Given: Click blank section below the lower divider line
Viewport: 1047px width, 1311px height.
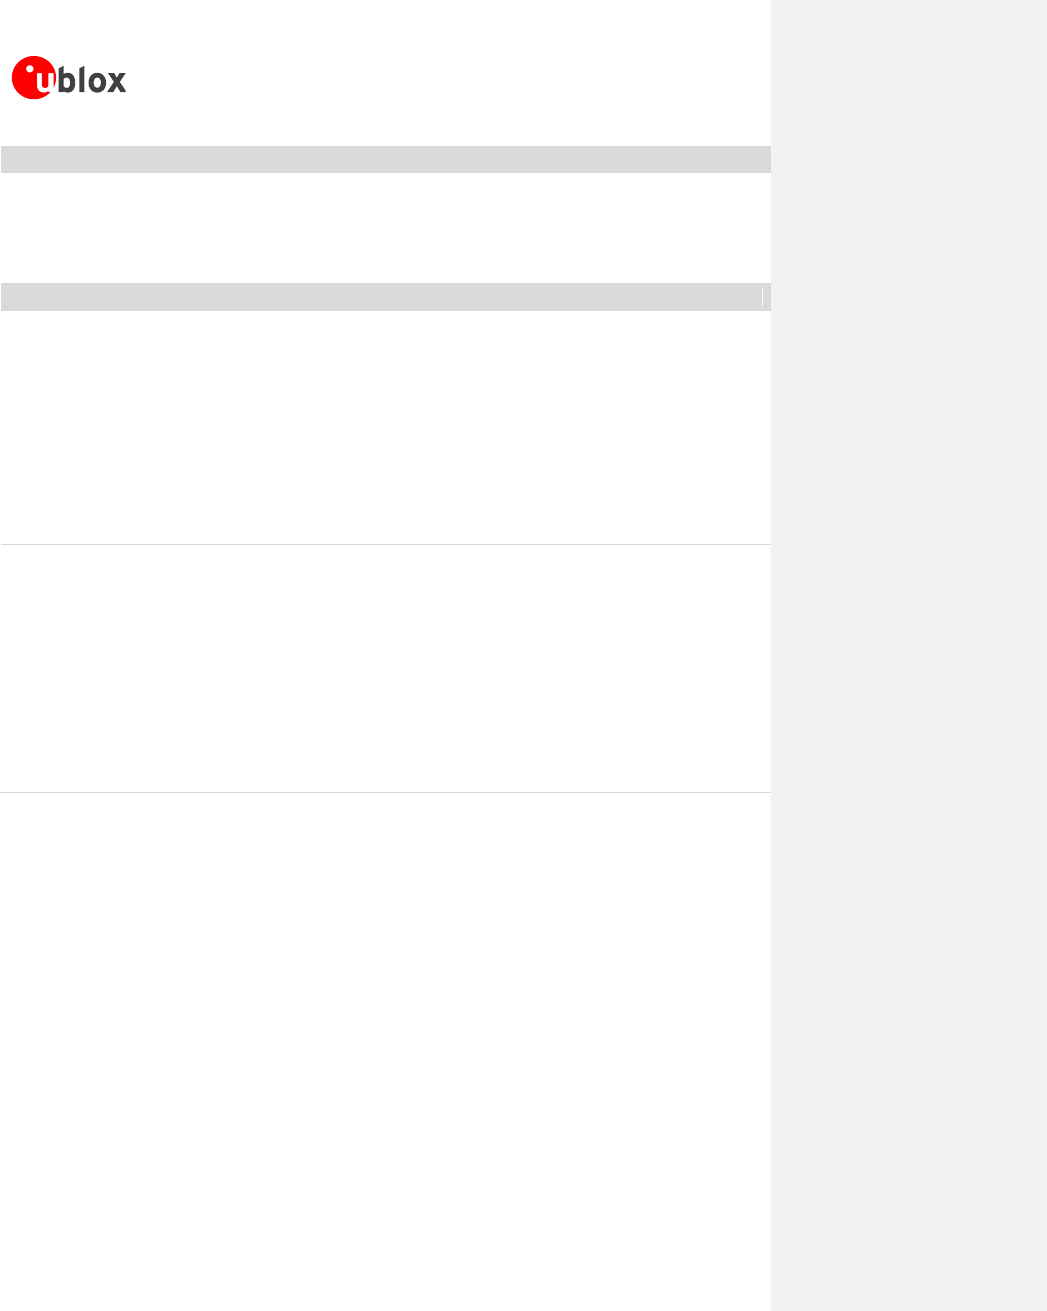Looking at the screenshot, I should click(x=385, y=1052).
